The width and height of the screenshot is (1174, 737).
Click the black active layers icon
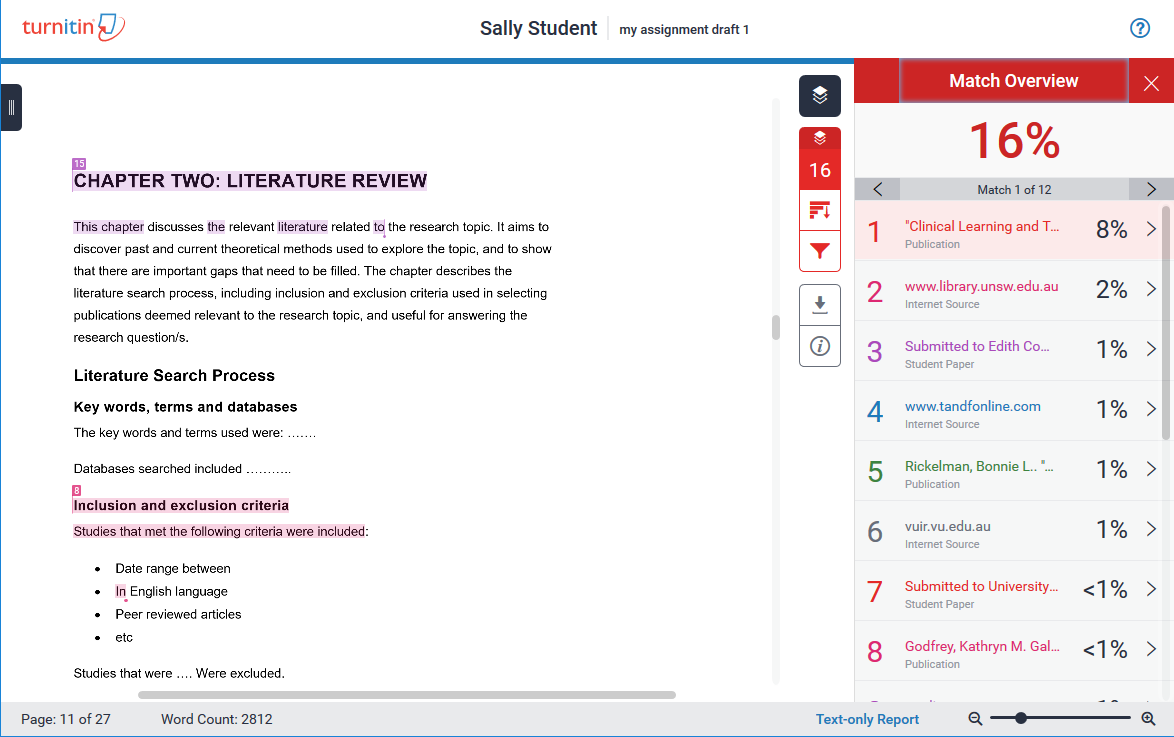tap(820, 96)
